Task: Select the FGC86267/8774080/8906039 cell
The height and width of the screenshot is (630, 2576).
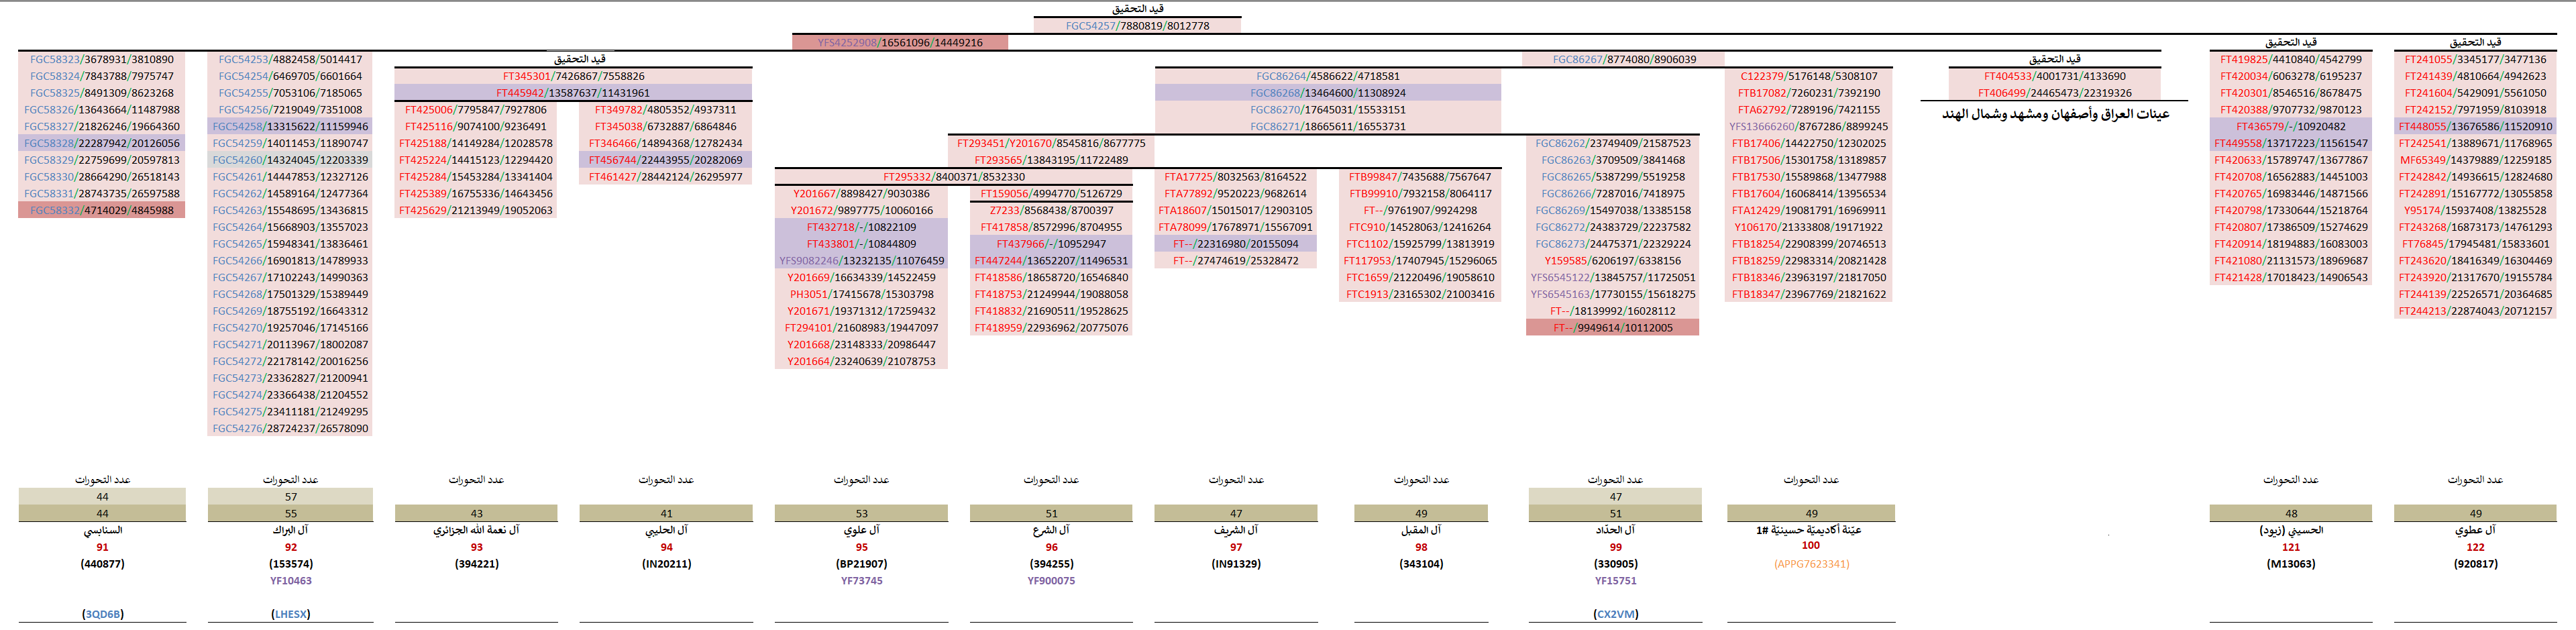Action: pos(1624,59)
